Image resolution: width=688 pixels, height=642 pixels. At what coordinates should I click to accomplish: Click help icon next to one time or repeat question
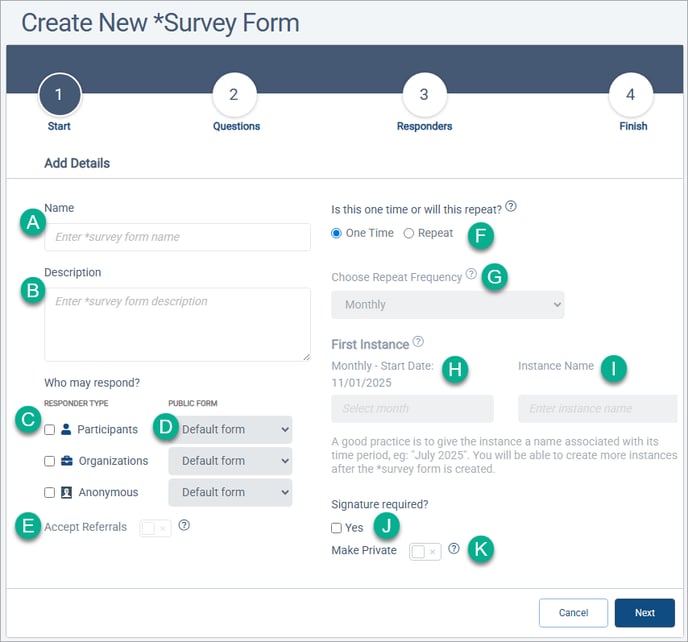pos(511,206)
